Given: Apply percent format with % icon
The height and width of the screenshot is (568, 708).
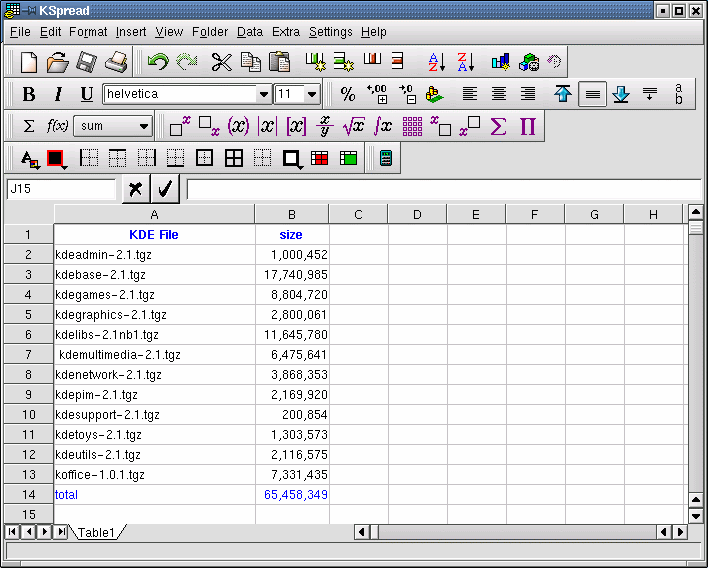Looking at the screenshot, I should [347, 94].
